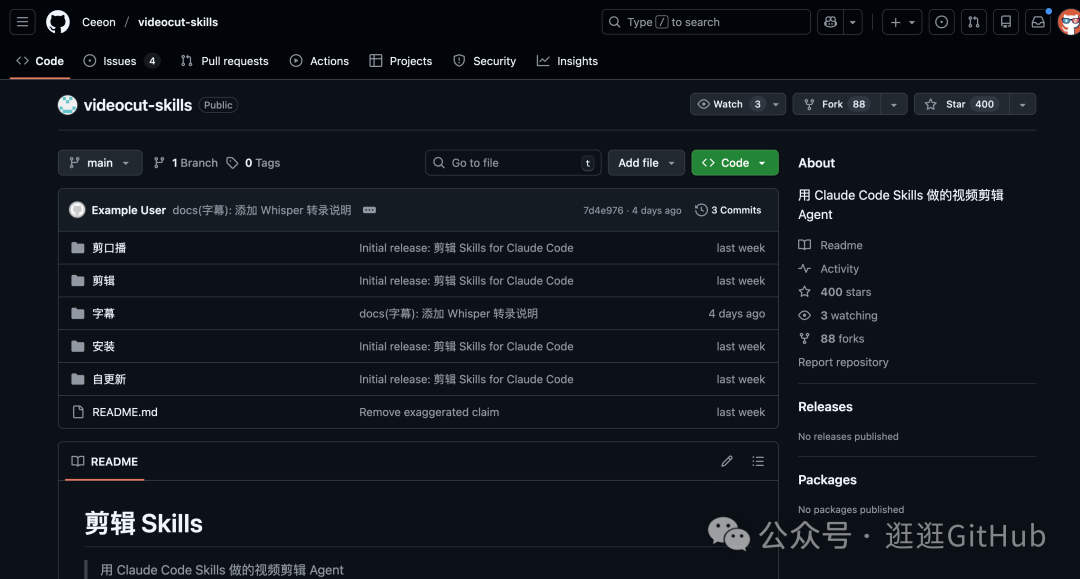Image resolution: width=1080 pixels, height=579 pixels.
Task: Click the Go to file search field
Action: click(x=514, y=163)
